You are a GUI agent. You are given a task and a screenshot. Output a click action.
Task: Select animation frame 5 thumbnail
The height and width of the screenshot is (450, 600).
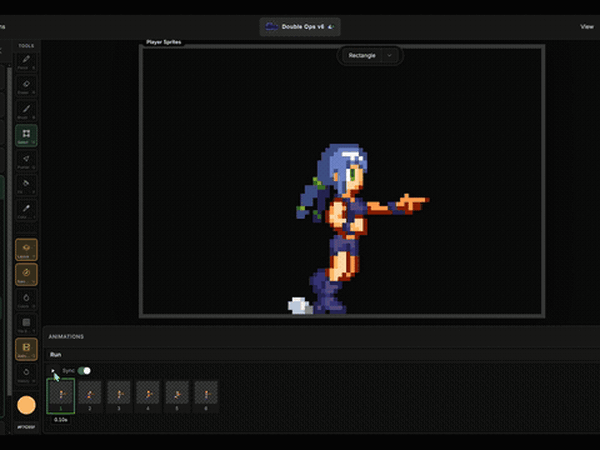coord(177,396)
